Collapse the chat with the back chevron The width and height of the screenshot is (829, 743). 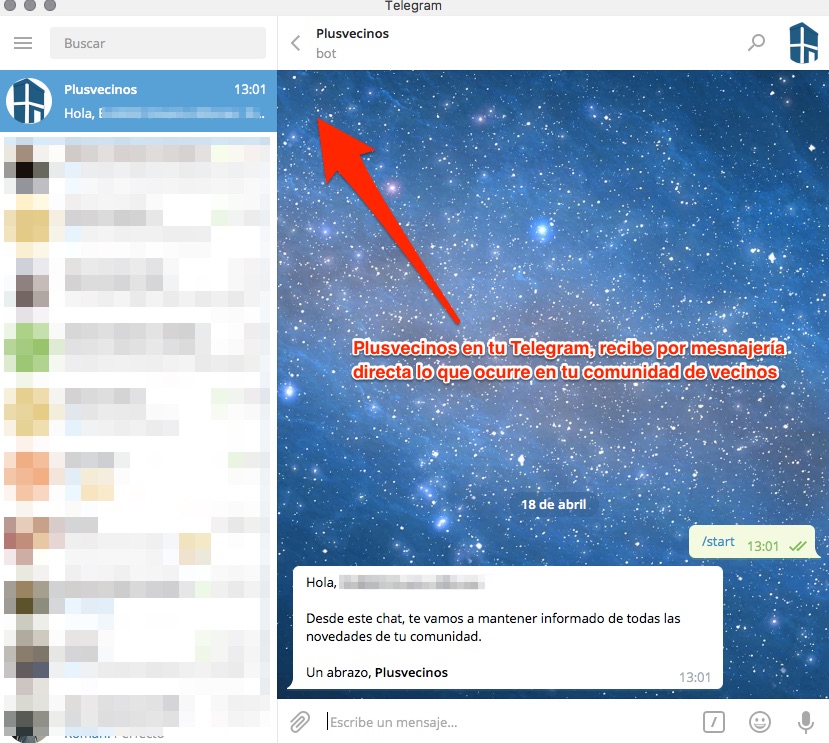click(295, 42)
